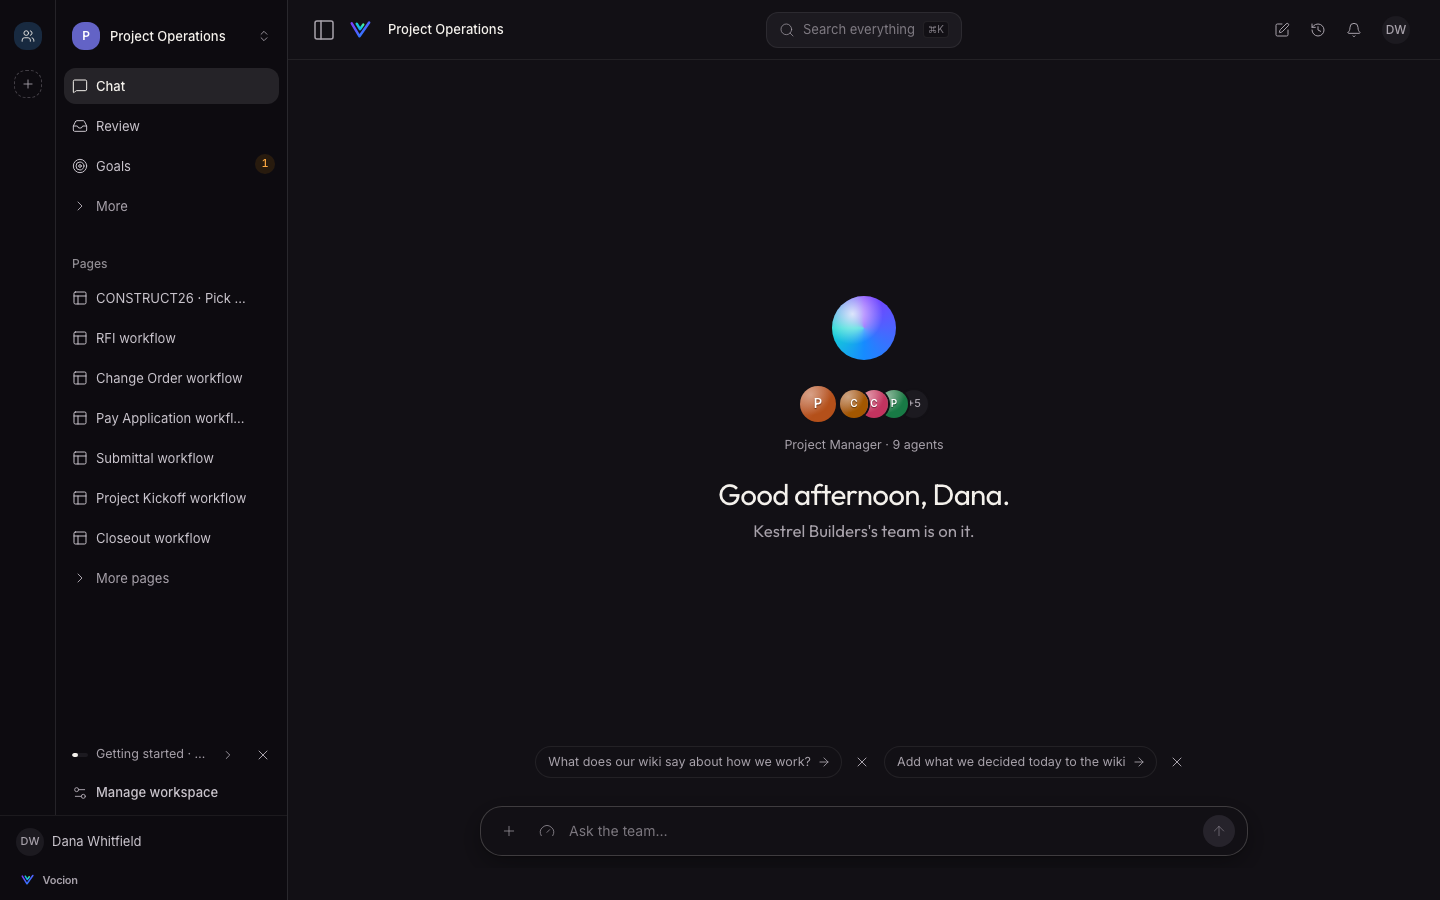Click the Project Operations header title
This screenshot has width=1440, height=900.
pyautogui.click(x=446, y=30)
